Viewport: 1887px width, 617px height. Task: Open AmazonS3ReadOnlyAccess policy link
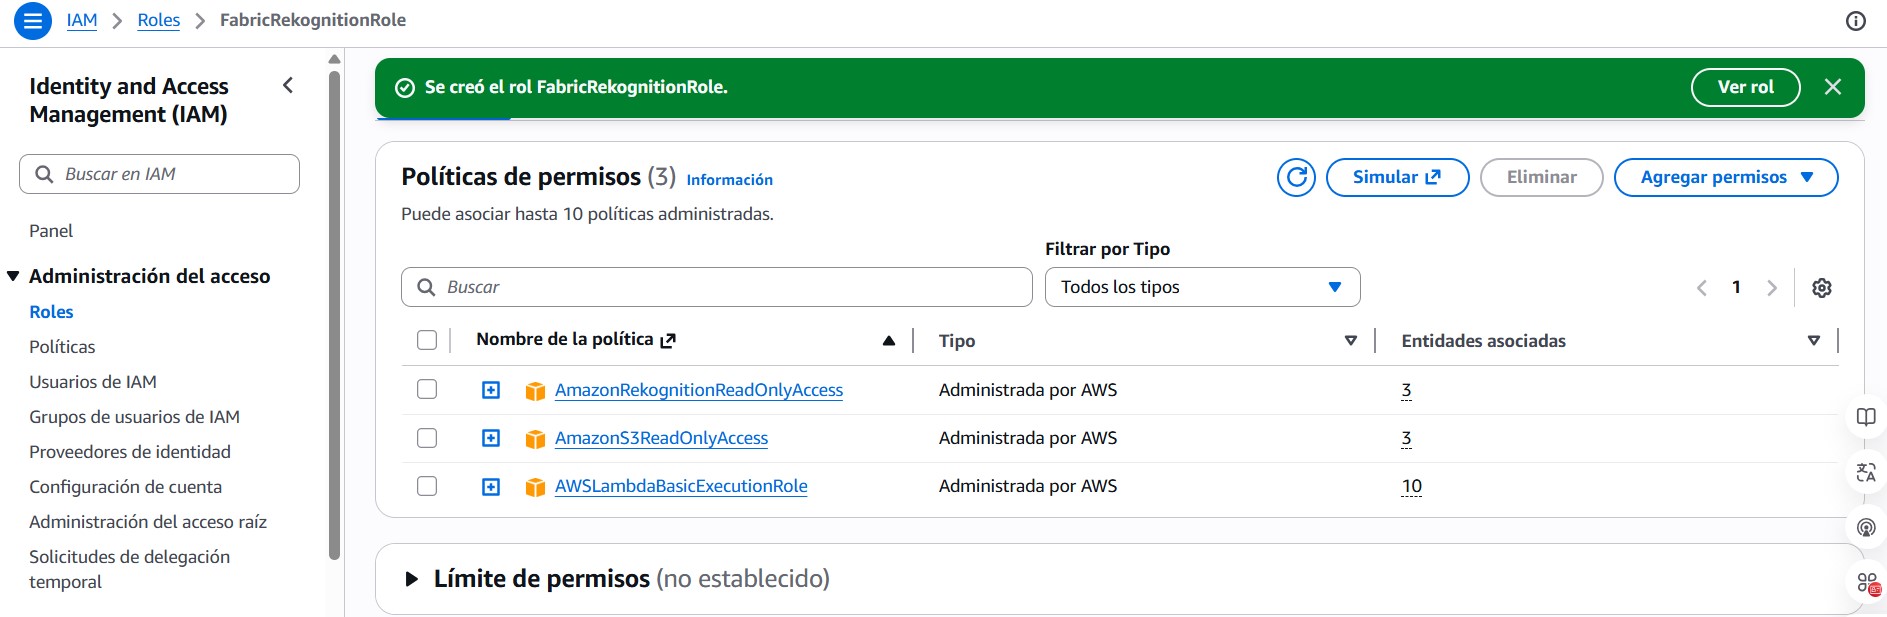pos(661,438)
